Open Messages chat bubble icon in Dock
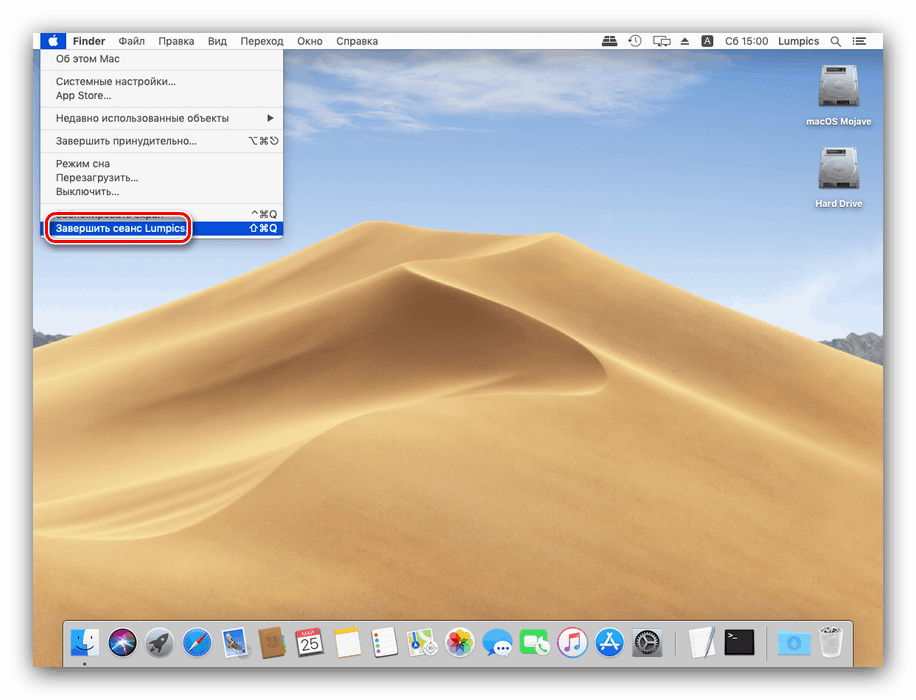916x700 pixels. 497,643
